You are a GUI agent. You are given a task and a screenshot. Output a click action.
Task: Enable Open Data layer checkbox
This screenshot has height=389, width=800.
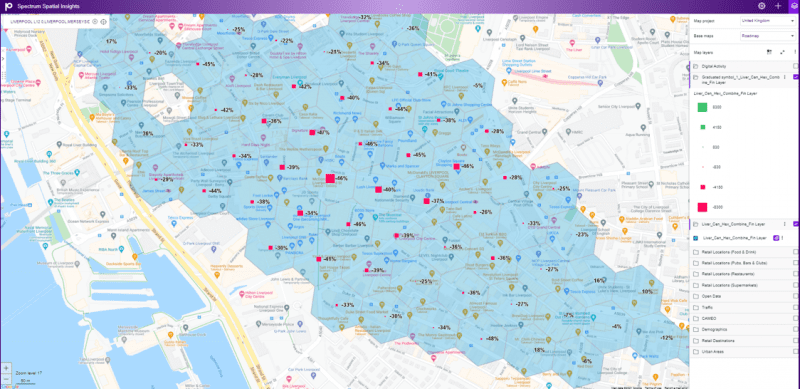point(795,297)
